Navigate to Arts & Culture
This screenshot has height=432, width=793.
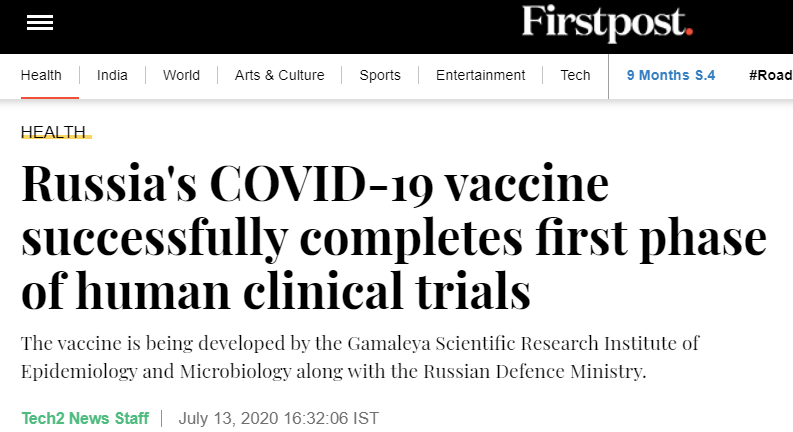point(280,75)
